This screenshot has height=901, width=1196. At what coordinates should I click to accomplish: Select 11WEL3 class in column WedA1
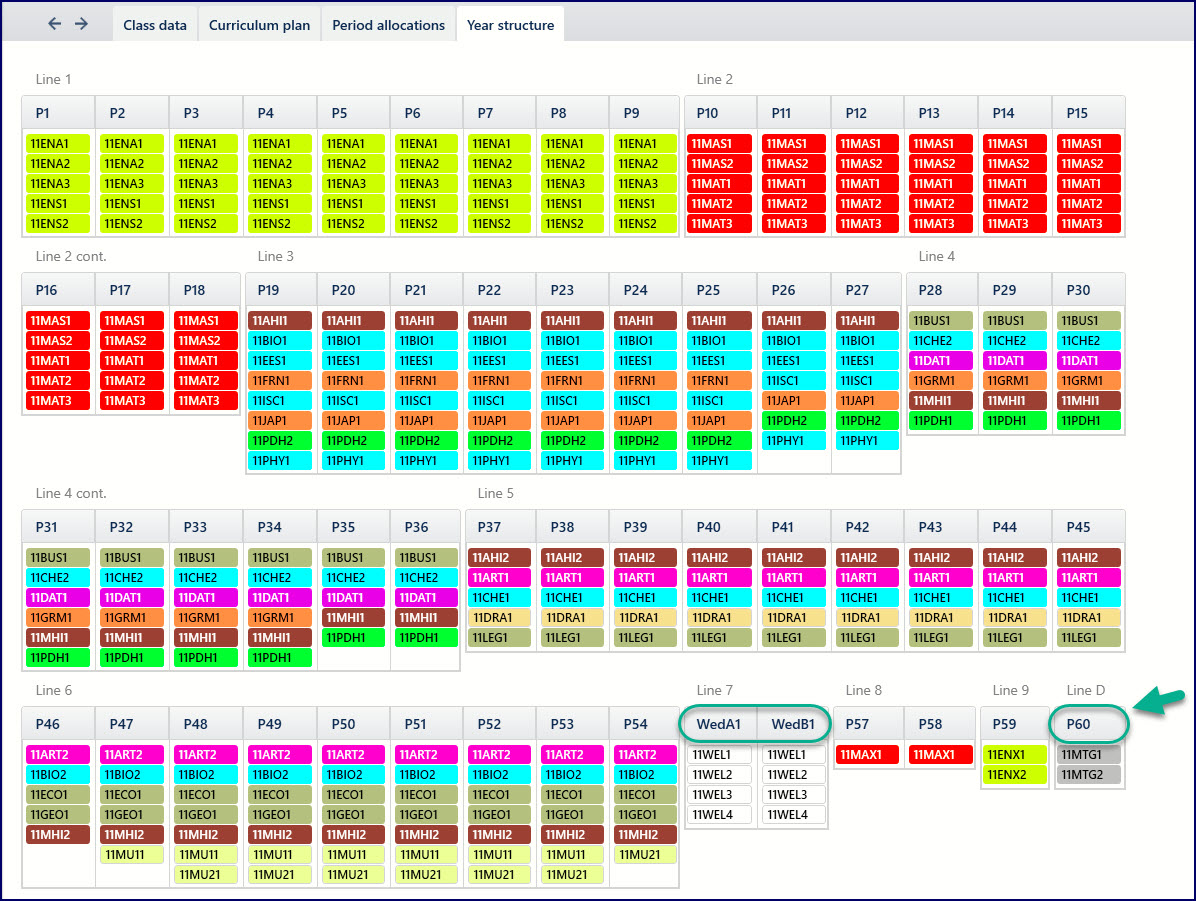(x=720, y=794)
